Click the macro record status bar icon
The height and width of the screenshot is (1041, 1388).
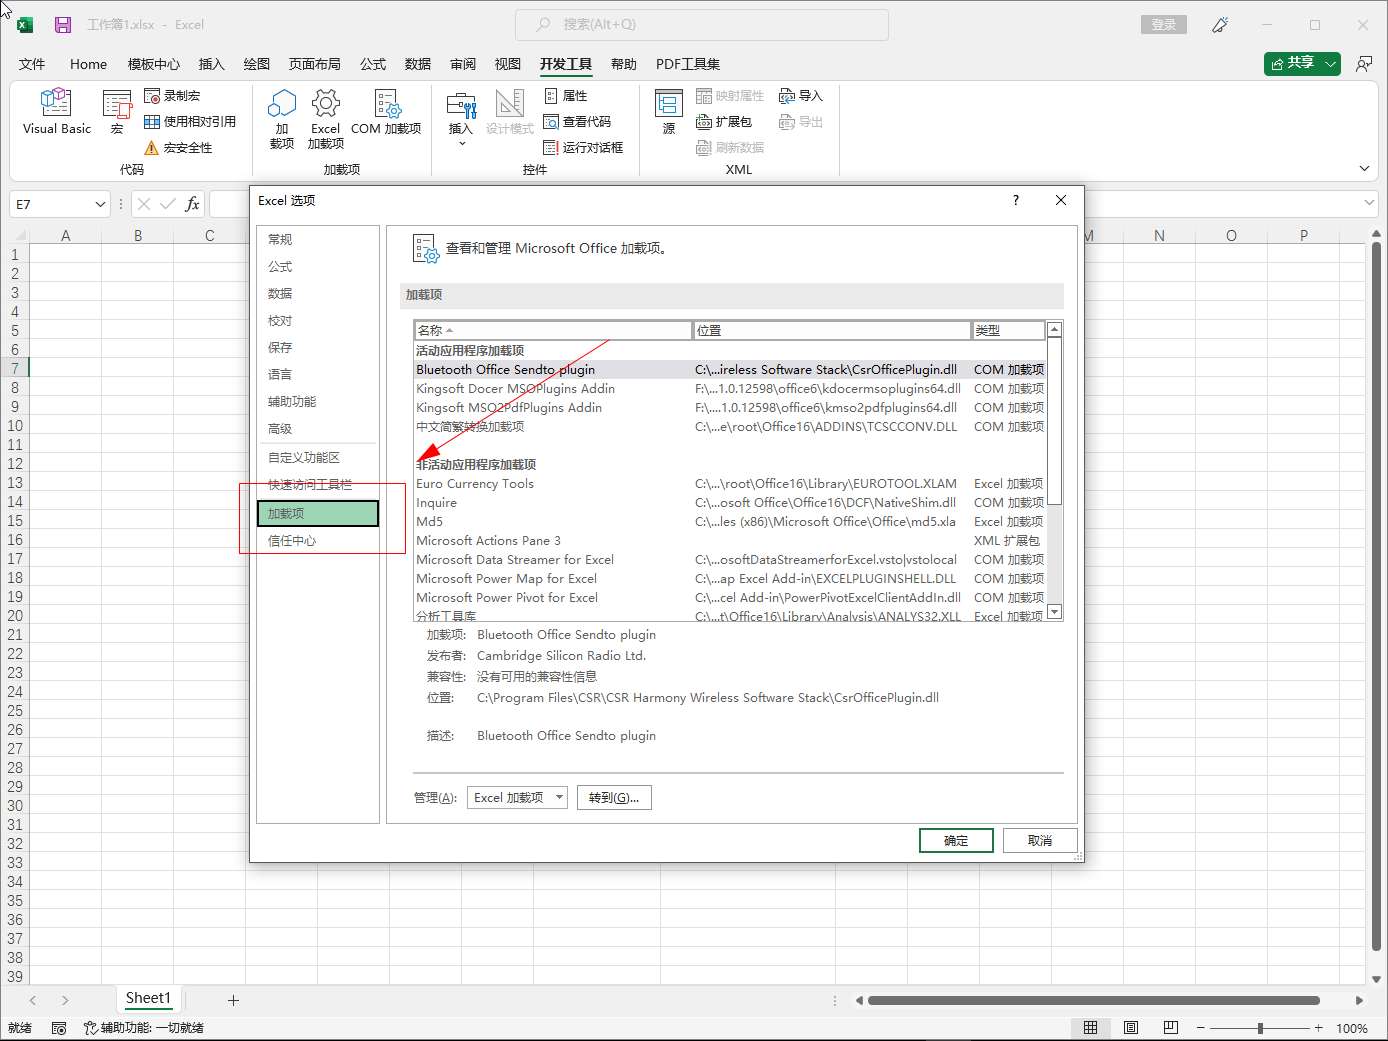59,1028
